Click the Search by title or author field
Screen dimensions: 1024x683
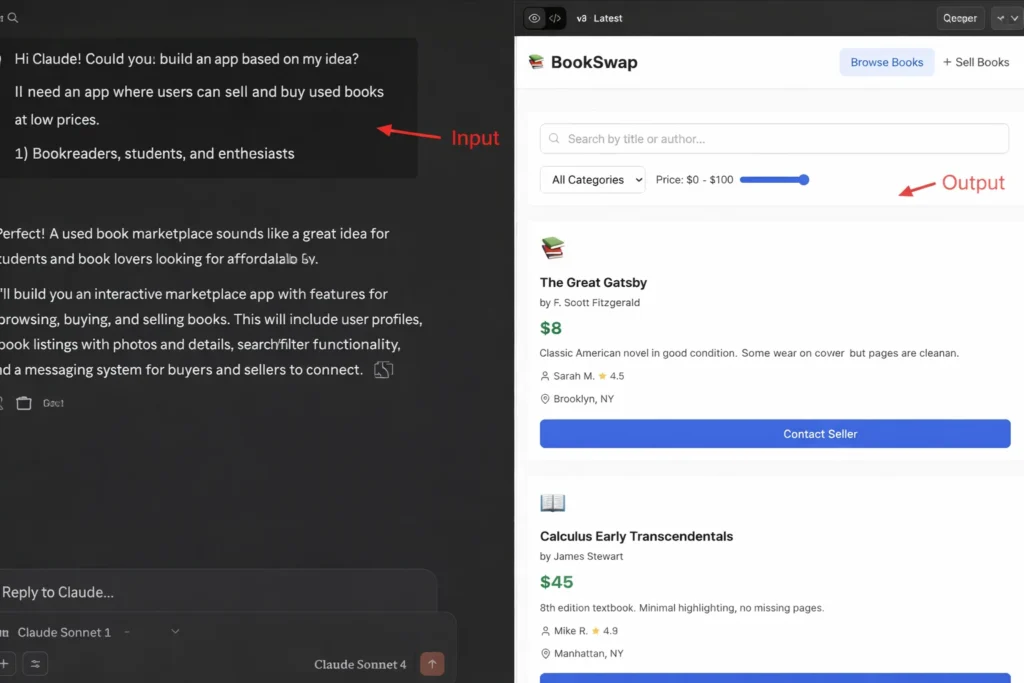[774, 139]
